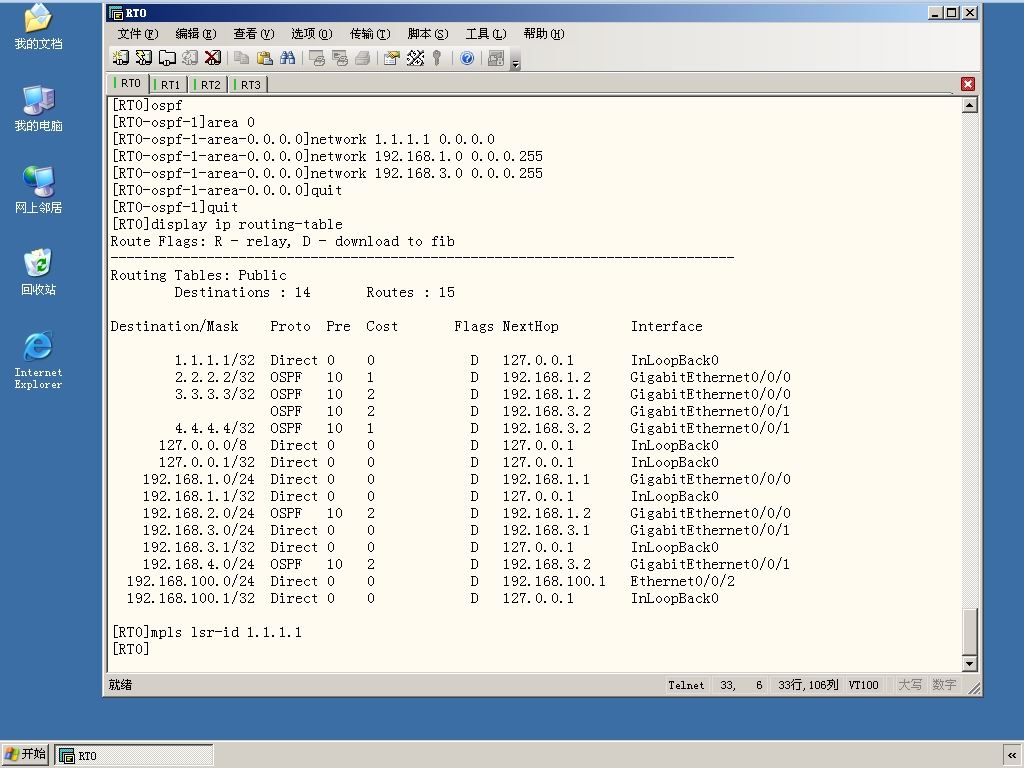Close the active tab with red X
The image size is (1024, 768).
(968, 84)
